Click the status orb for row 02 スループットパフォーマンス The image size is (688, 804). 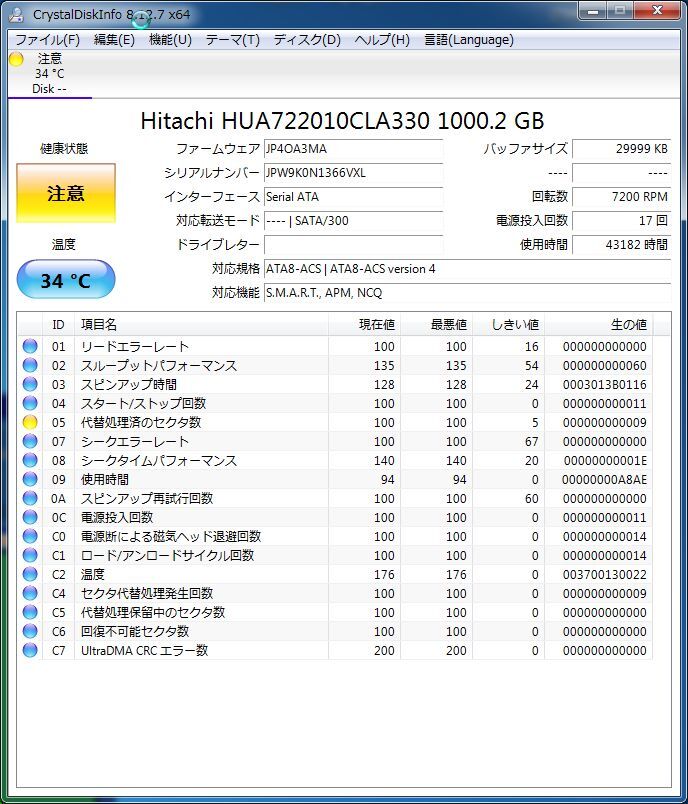30,365
